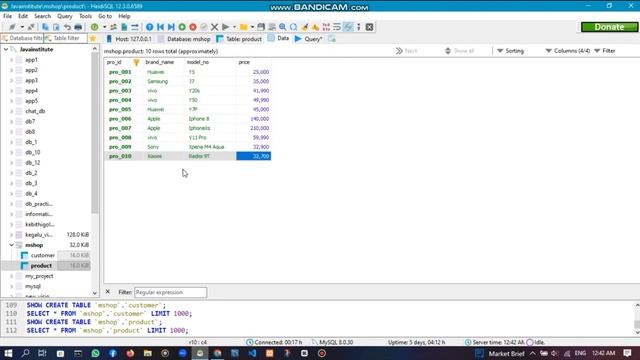
Task: Insert a new row with the green plus icon
Action: [x=182, y=27]
